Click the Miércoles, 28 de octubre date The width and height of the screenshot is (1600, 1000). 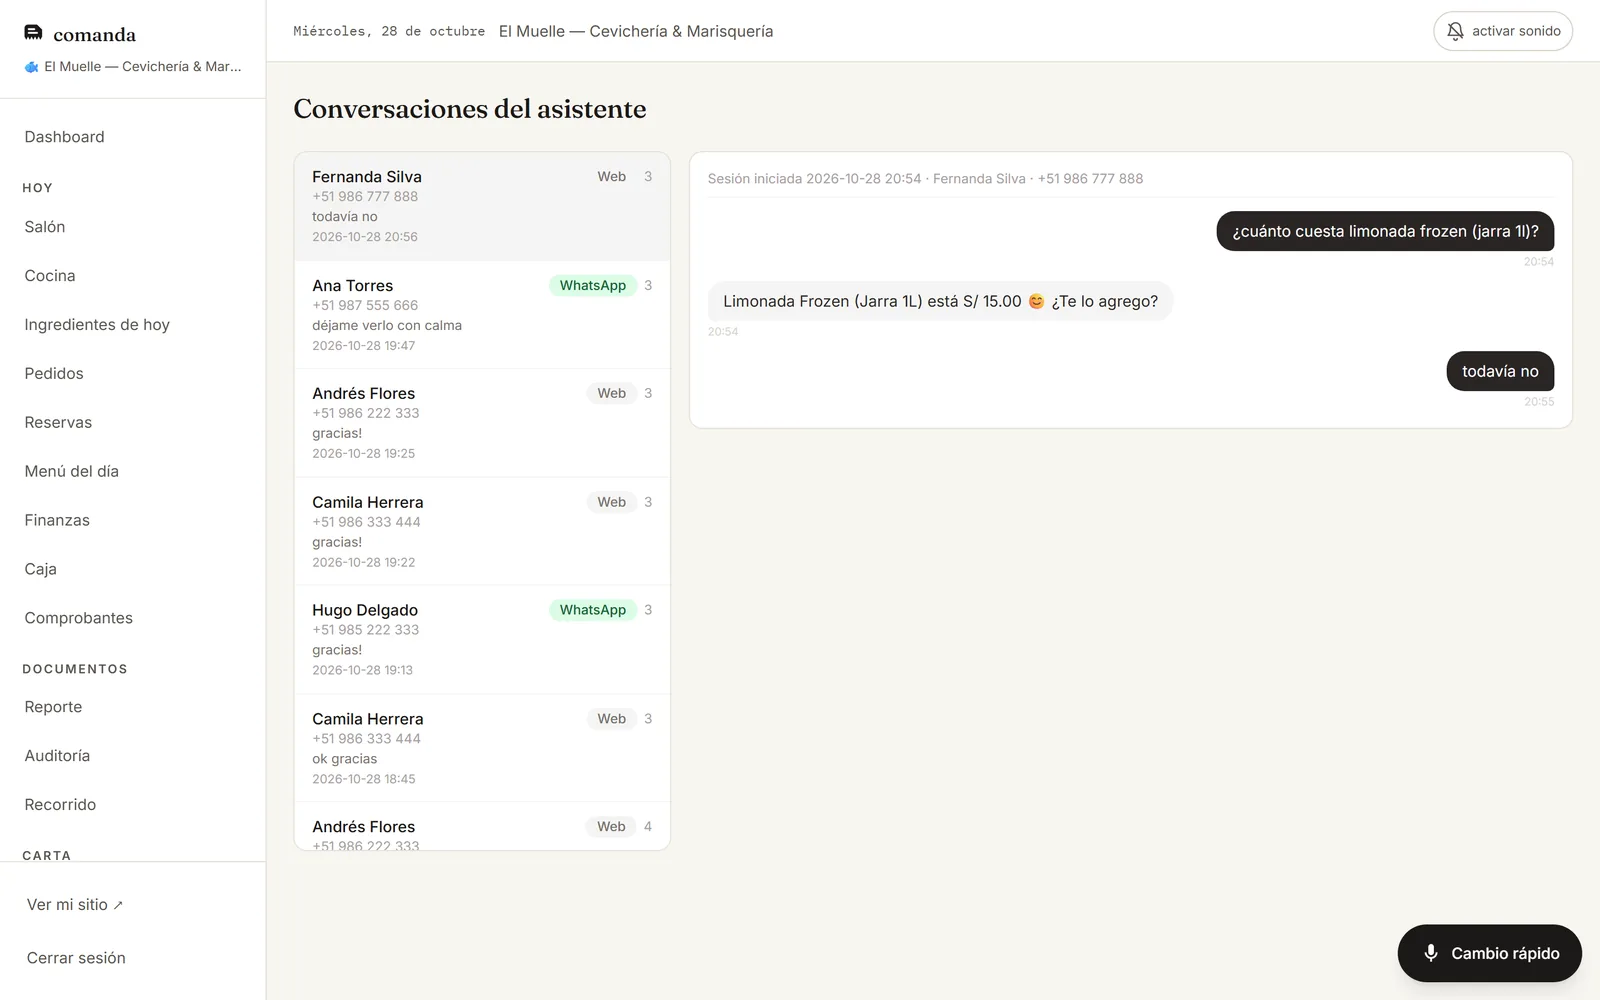tap(389, 32)
